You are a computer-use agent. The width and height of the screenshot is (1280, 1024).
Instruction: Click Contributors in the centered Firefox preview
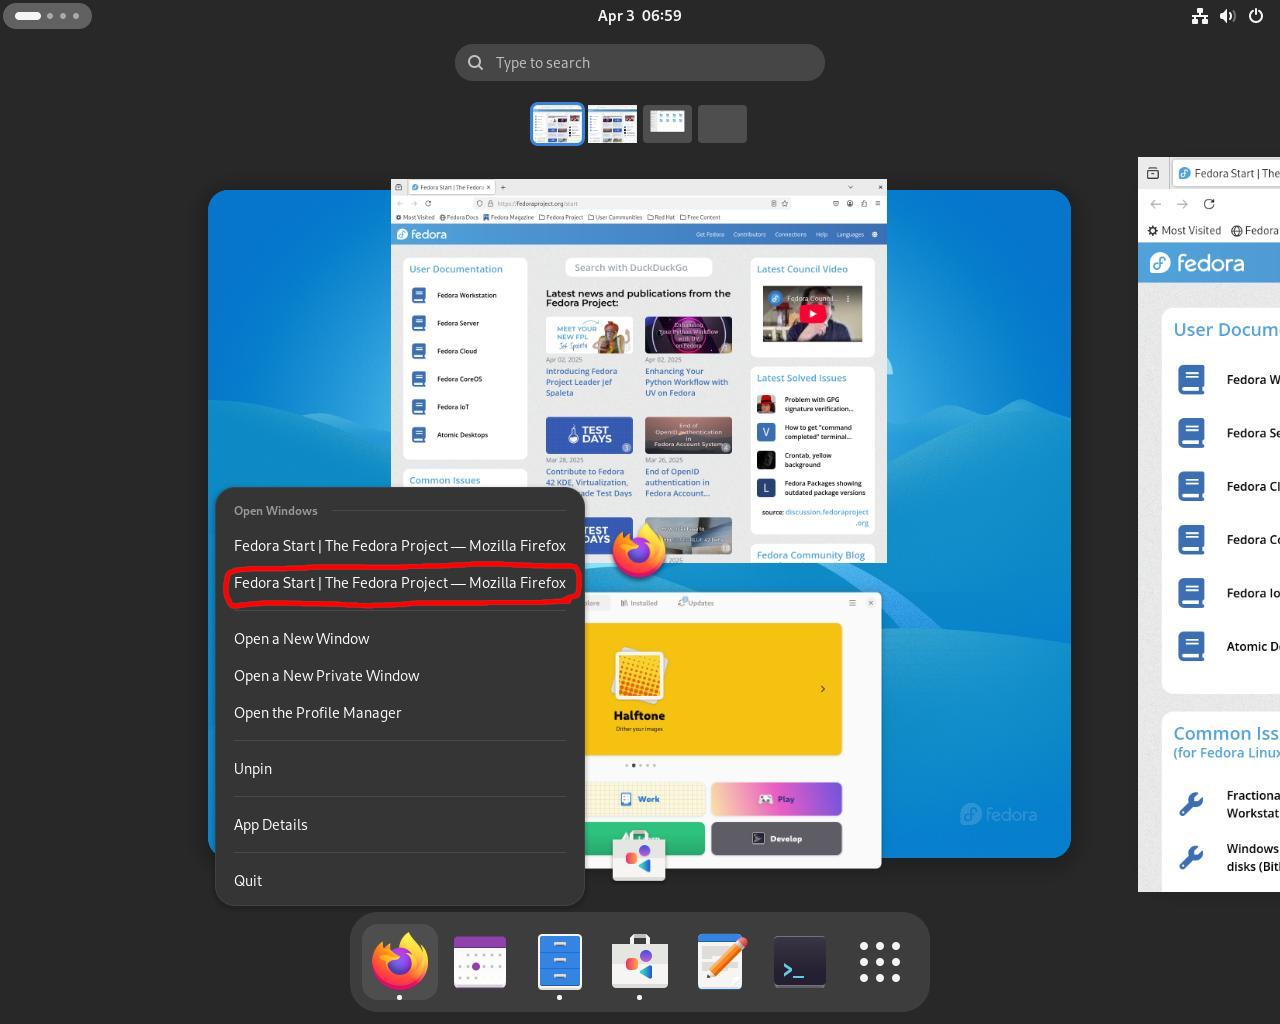click(x=749, y=234)
